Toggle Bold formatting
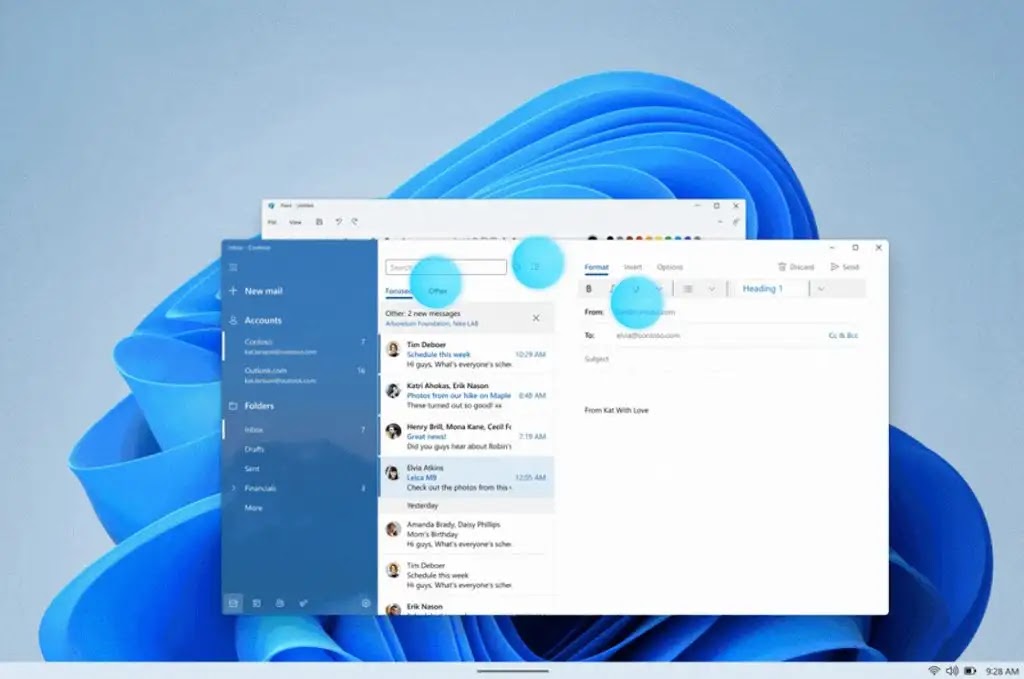The image size is (1024, 679). point(589,289)
